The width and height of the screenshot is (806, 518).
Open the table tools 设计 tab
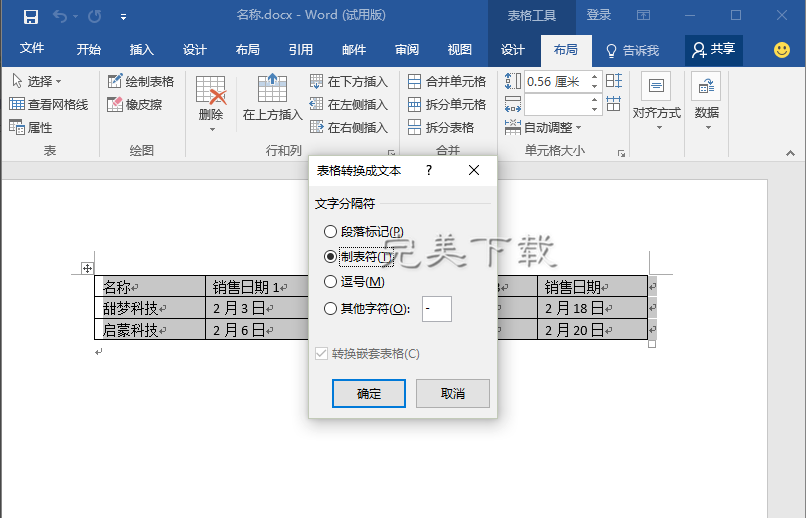point(512,49)
